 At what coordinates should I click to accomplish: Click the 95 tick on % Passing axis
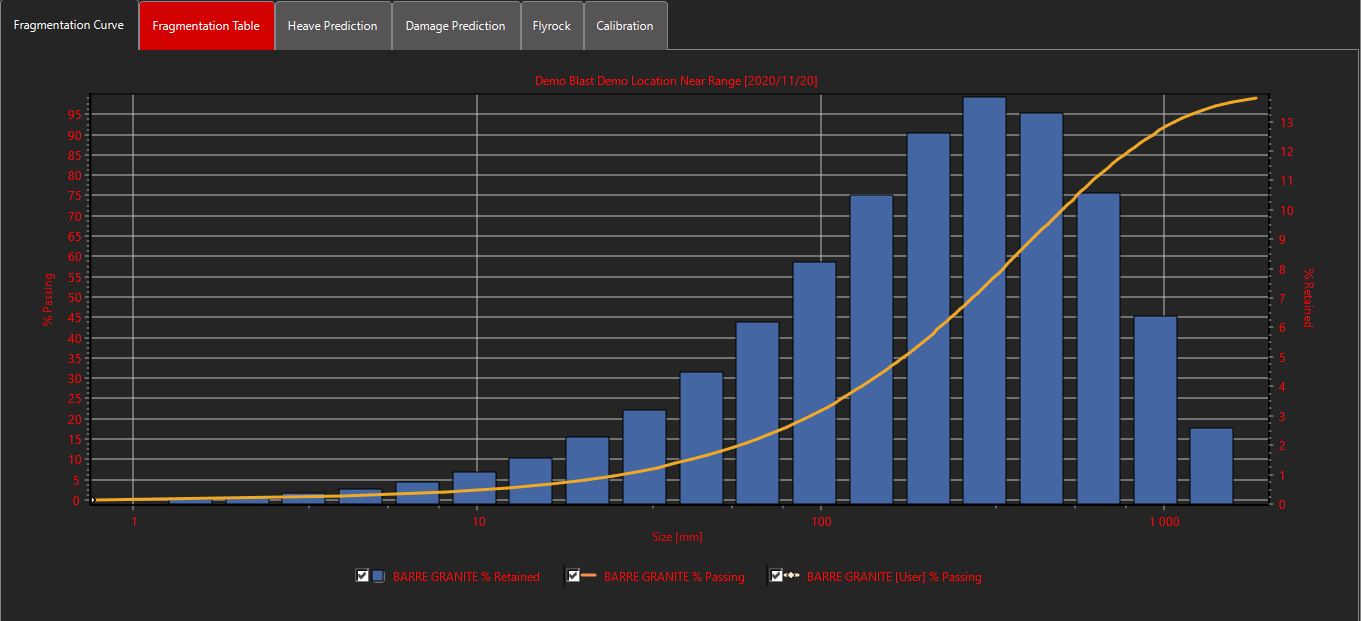(x=74, y=114)
